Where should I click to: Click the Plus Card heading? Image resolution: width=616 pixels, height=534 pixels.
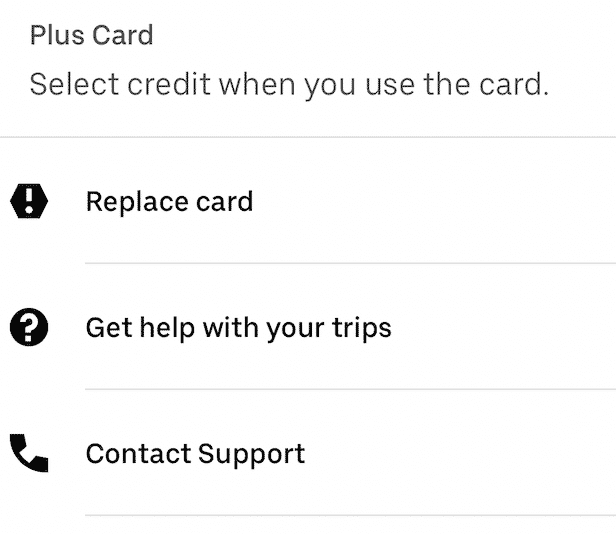(x=92, y=35)
